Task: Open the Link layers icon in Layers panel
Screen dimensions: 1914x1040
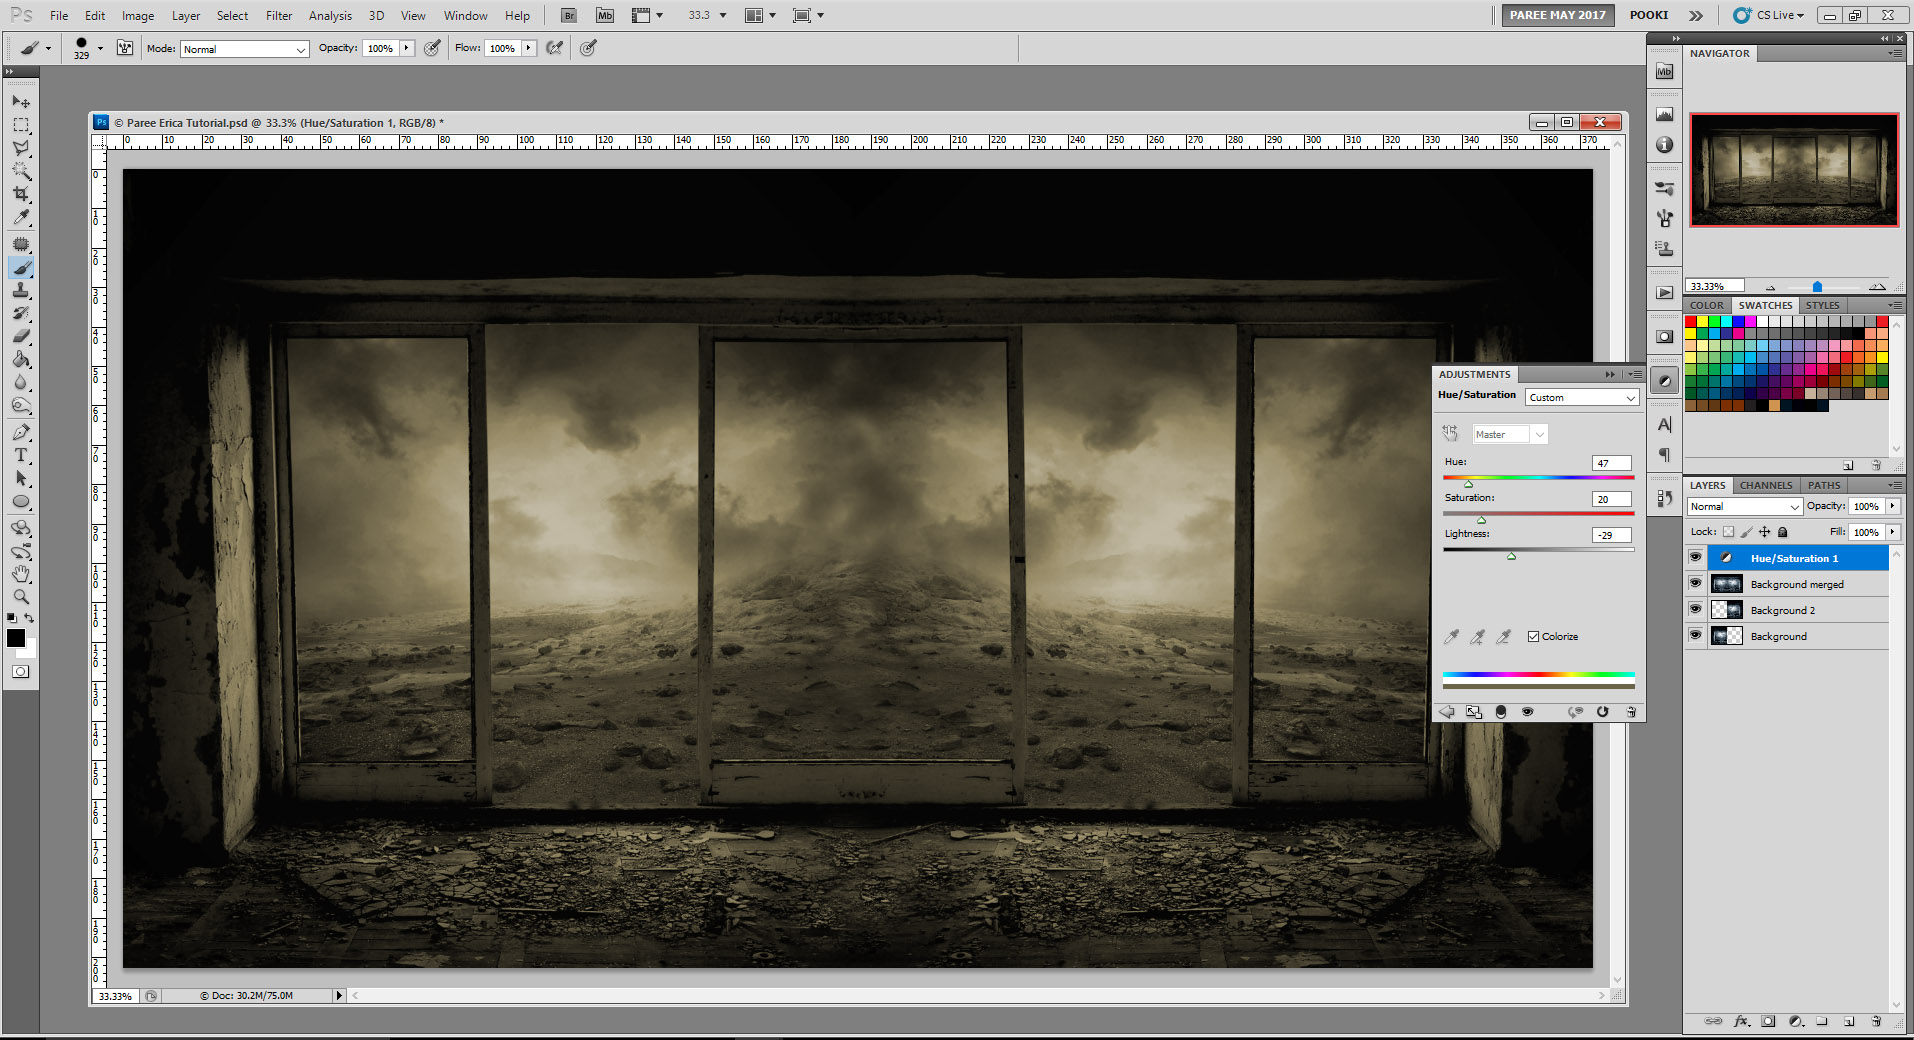Action: tap(1713, 1021)
